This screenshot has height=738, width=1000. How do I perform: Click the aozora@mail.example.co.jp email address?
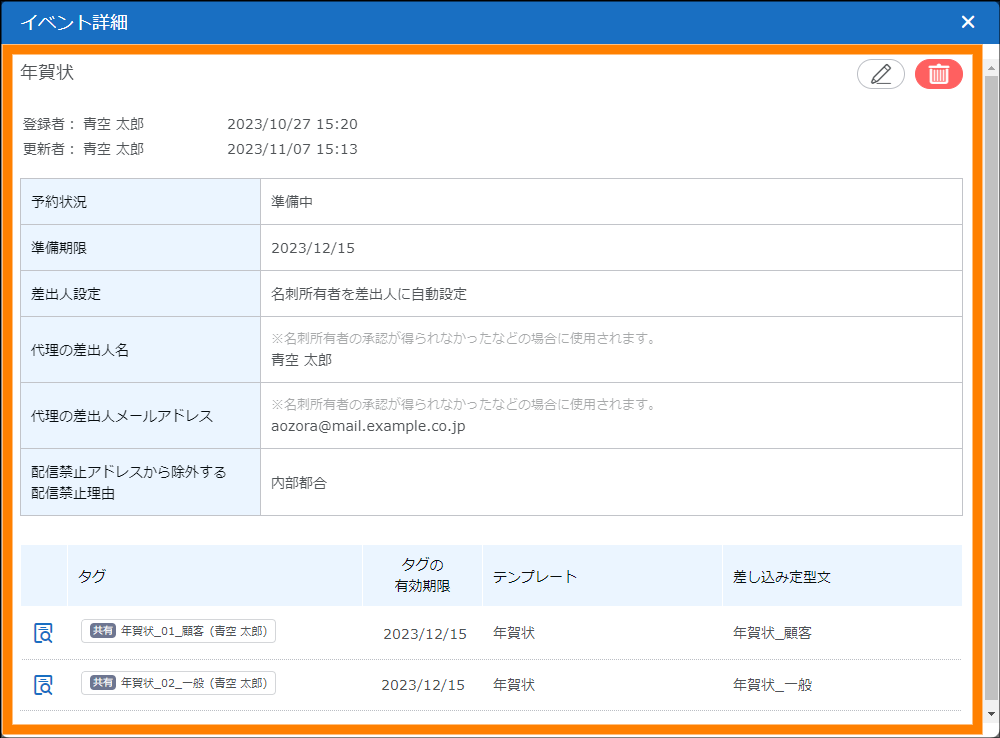(368, 426)
